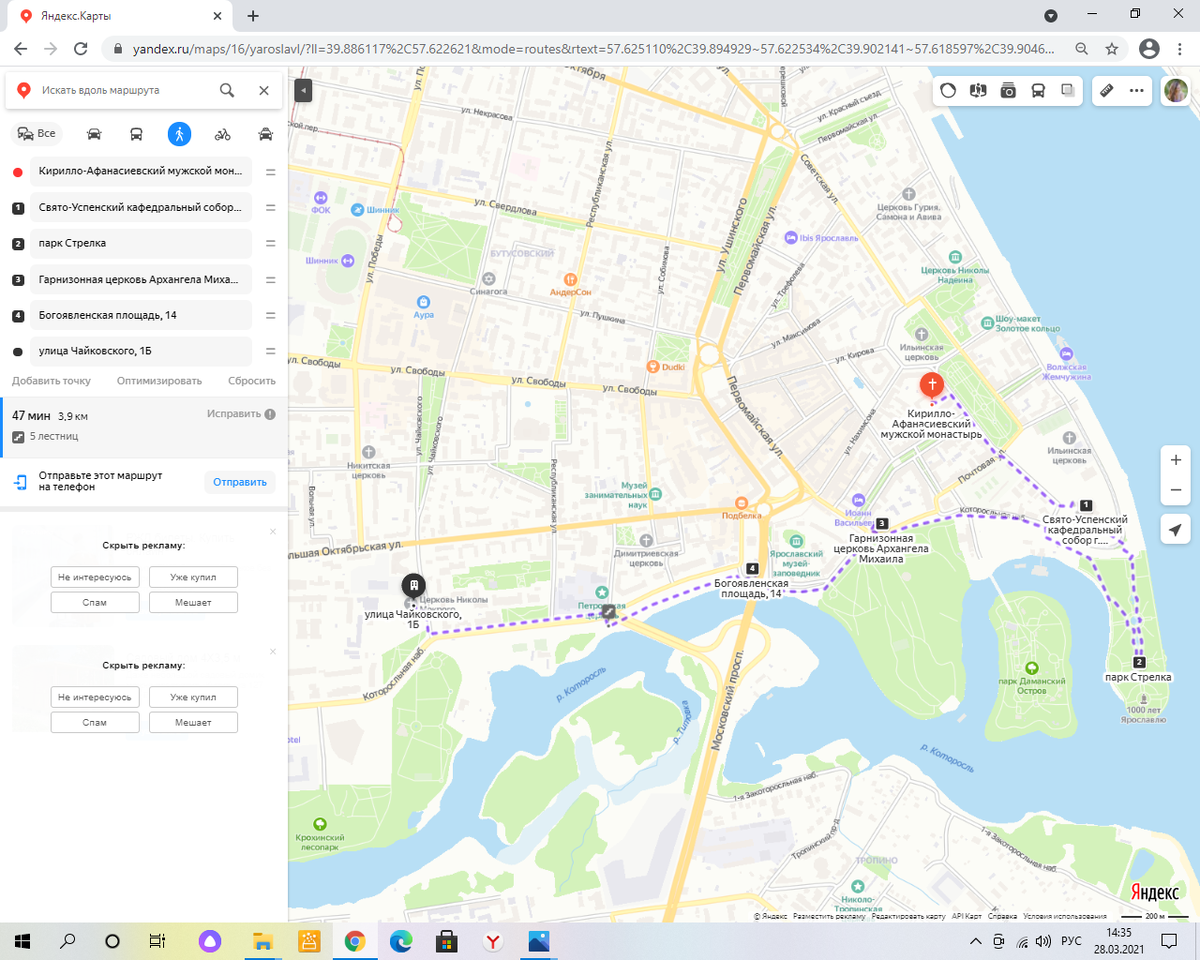Click the zoom magnifier icon in the address bar
Screen dimensions: 1200x960
pos(1081,48)
